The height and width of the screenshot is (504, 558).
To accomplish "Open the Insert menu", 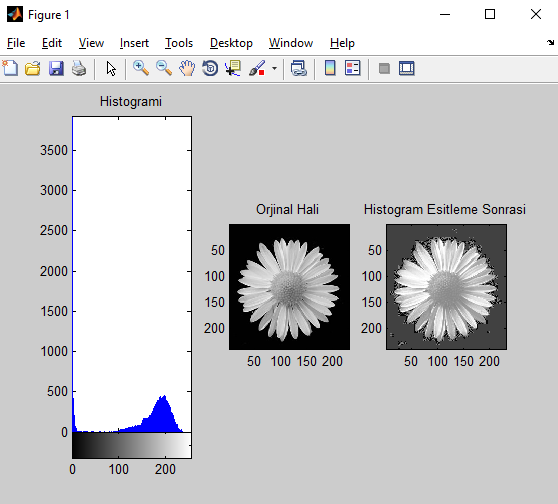I will 134,43.
